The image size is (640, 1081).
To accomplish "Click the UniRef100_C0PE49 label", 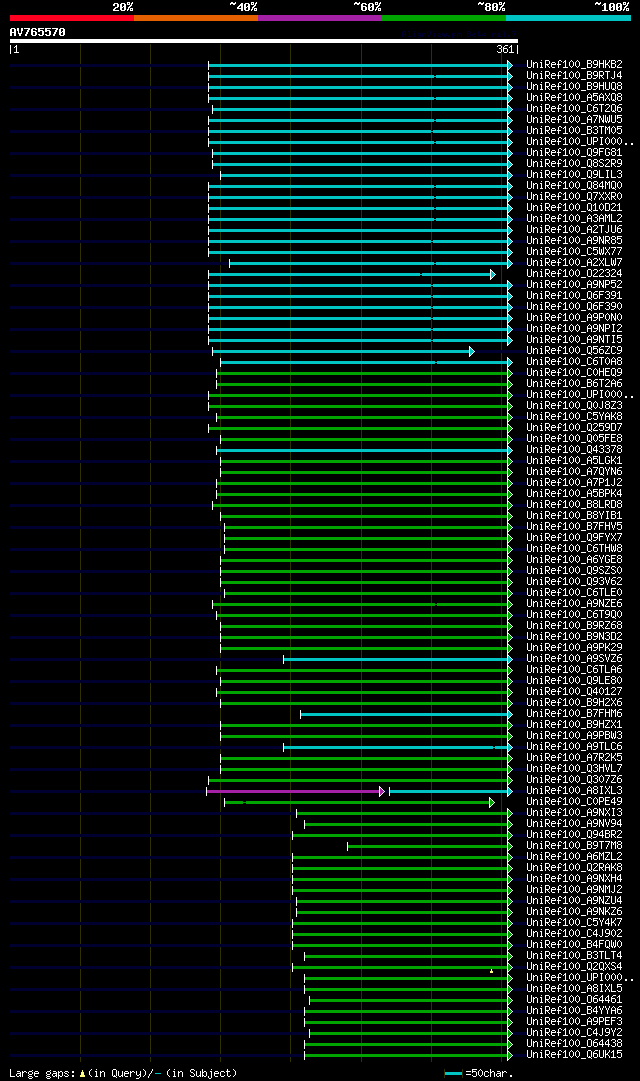I will [574, 802].
